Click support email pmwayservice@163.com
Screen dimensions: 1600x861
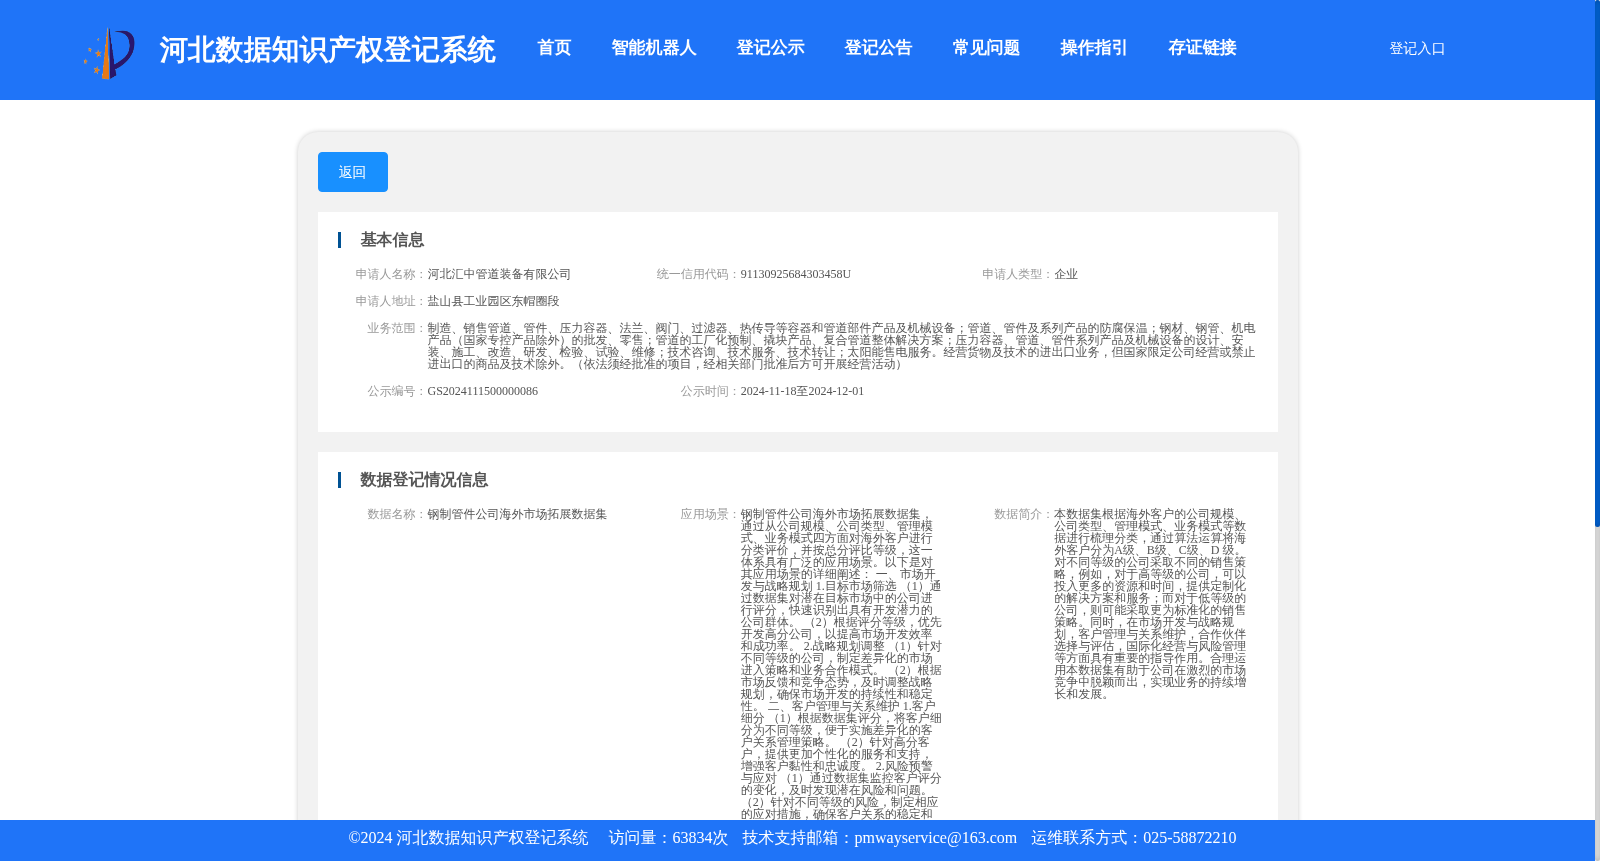936,838
